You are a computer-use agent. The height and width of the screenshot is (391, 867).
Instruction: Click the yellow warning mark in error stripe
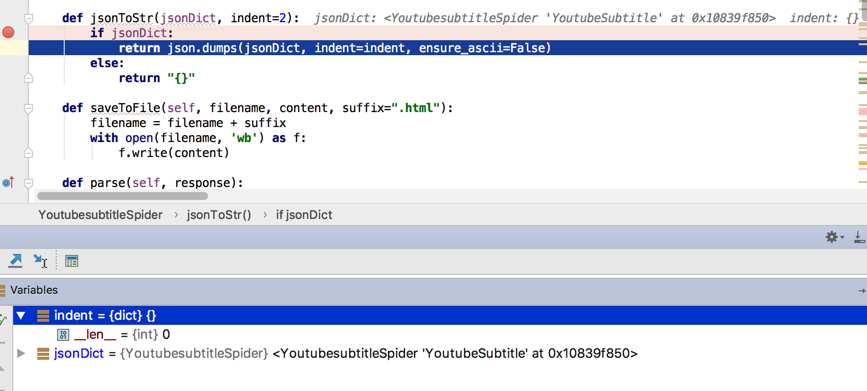click(863, 164)
